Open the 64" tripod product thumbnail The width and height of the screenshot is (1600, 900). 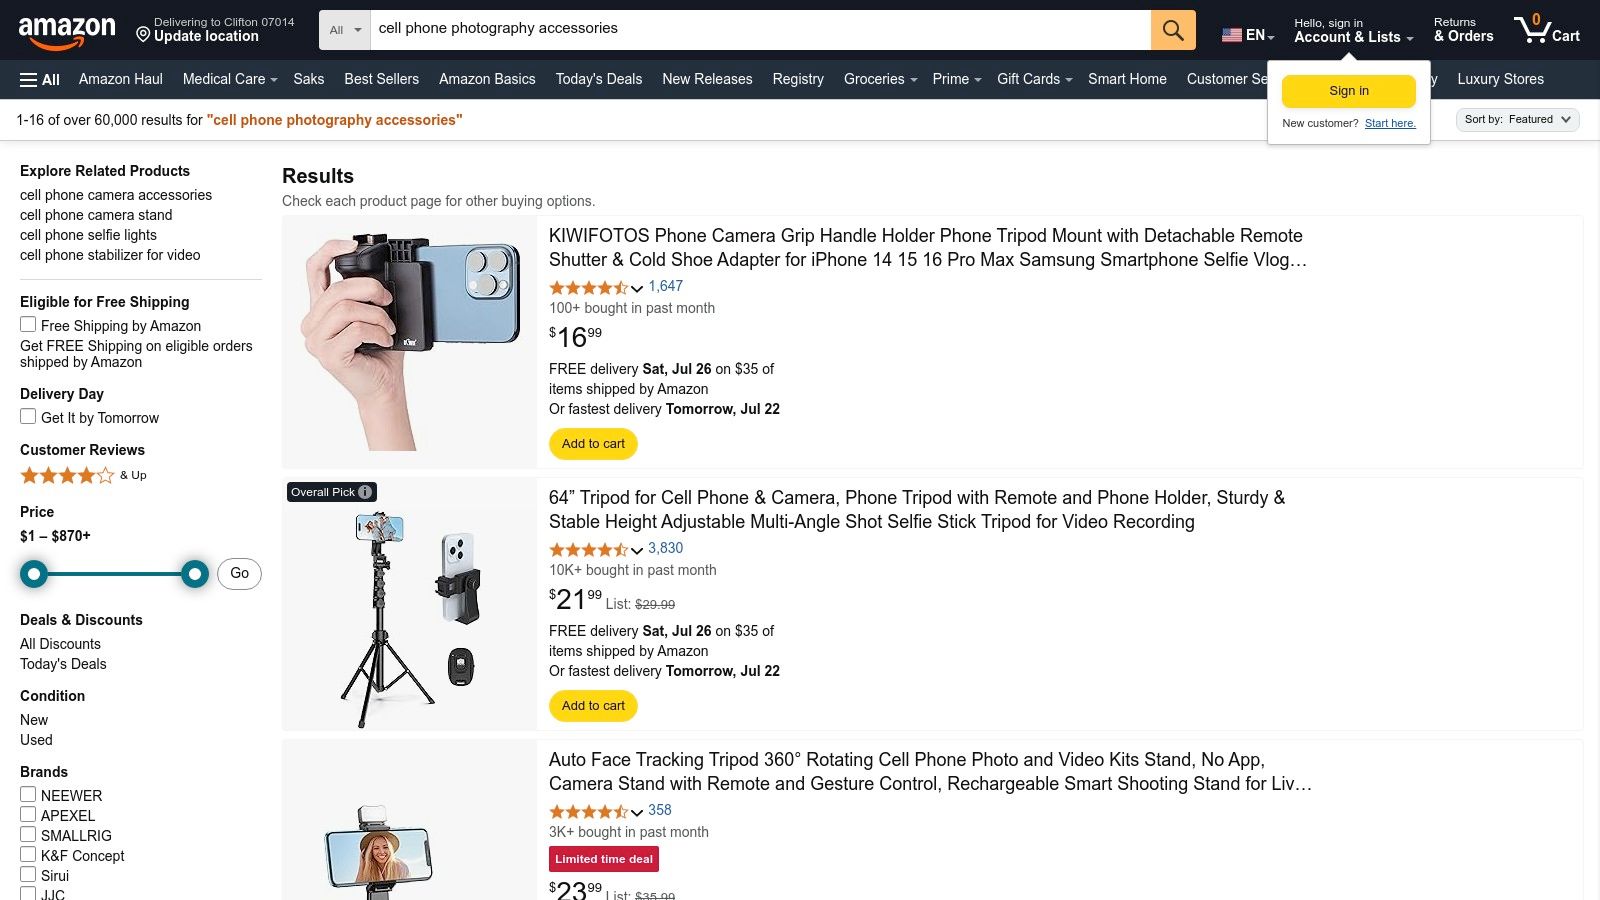[409, 605]
